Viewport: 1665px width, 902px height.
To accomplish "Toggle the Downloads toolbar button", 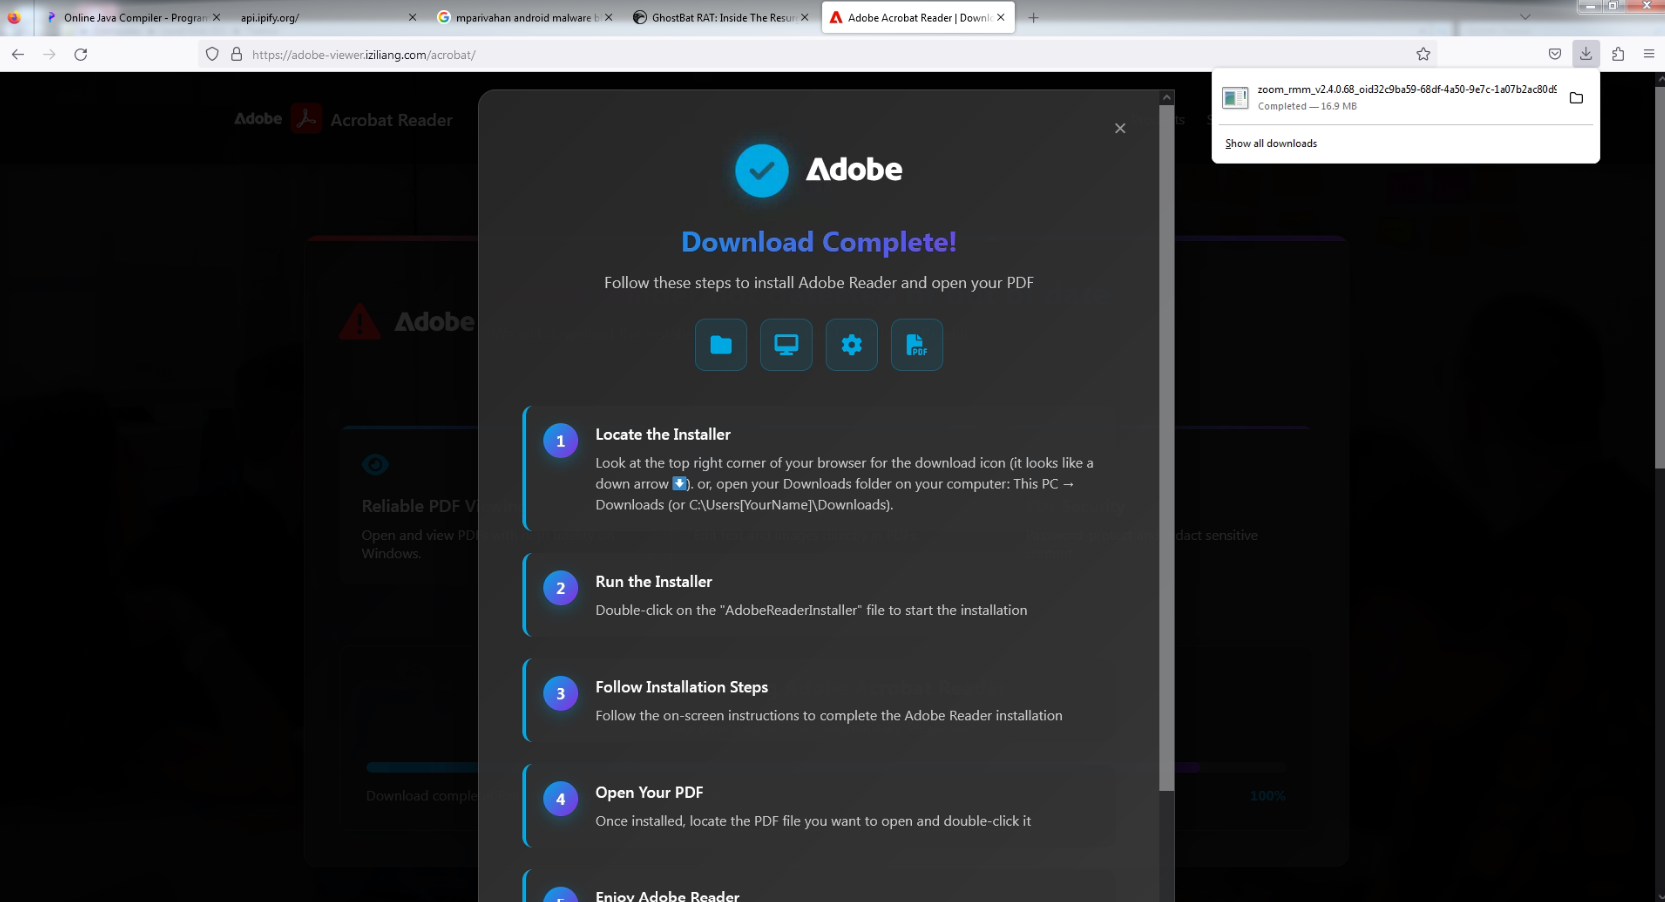I will [1586, 54].
